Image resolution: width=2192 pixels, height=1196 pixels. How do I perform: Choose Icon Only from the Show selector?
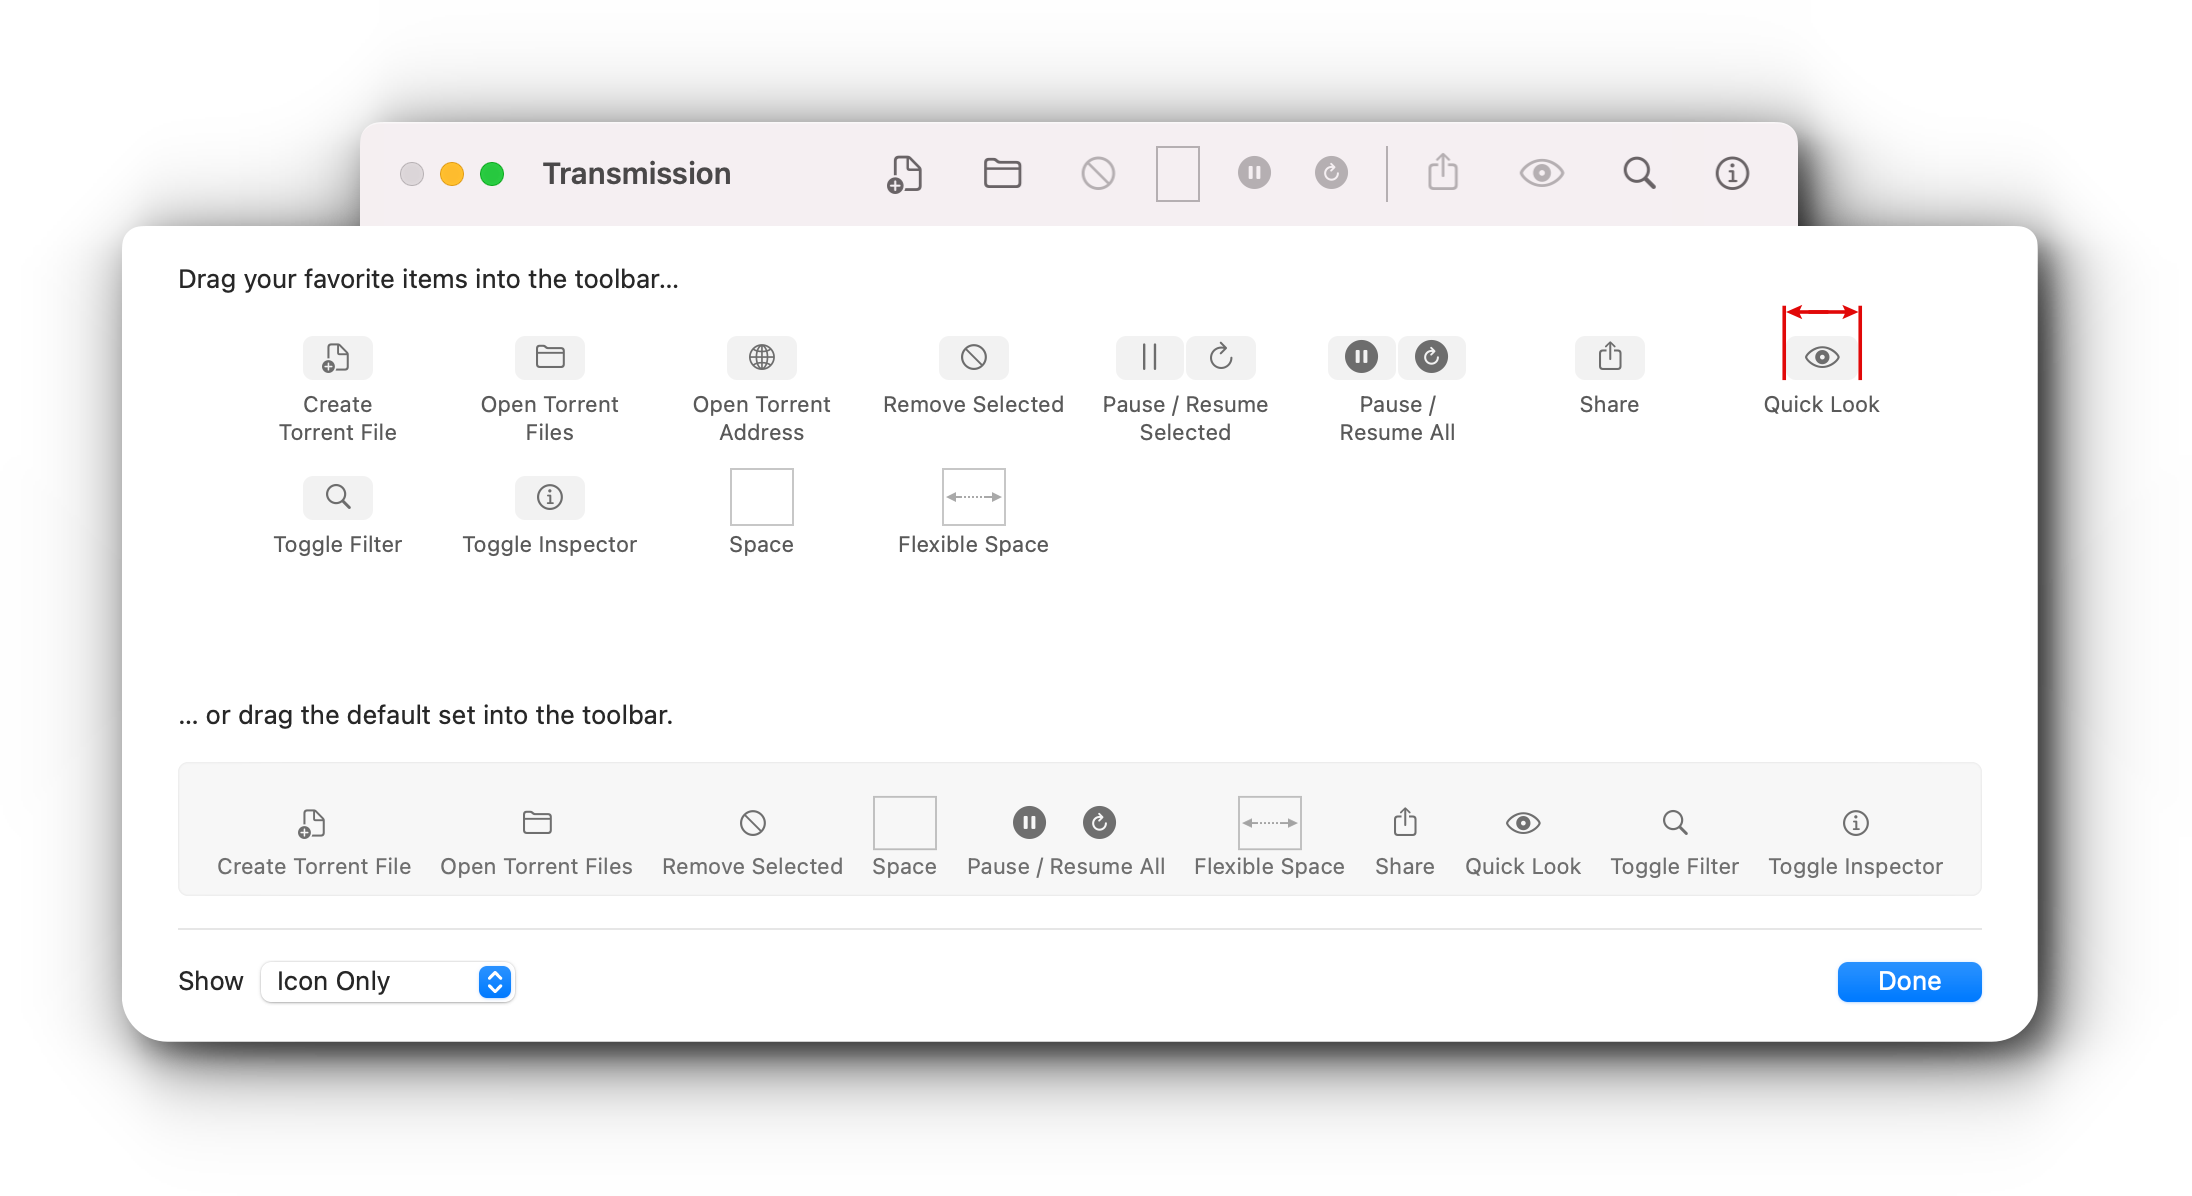click(387, 981)
